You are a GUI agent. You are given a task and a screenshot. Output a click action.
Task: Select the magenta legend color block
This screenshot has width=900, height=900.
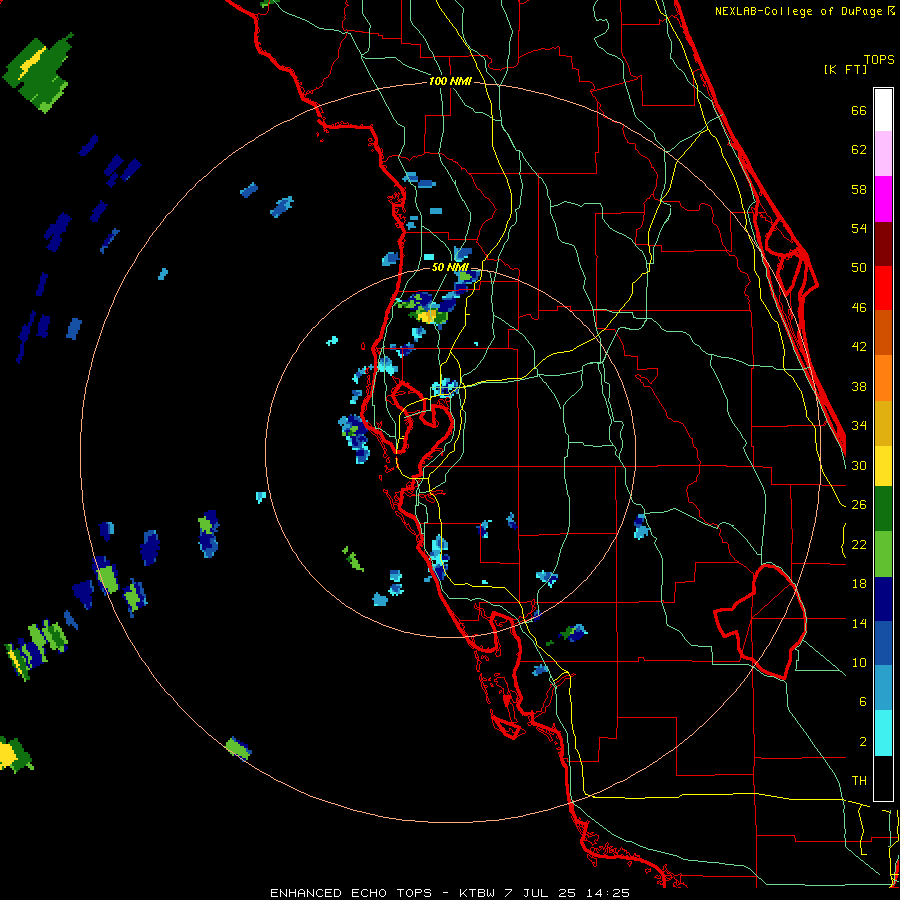[883, 199]
